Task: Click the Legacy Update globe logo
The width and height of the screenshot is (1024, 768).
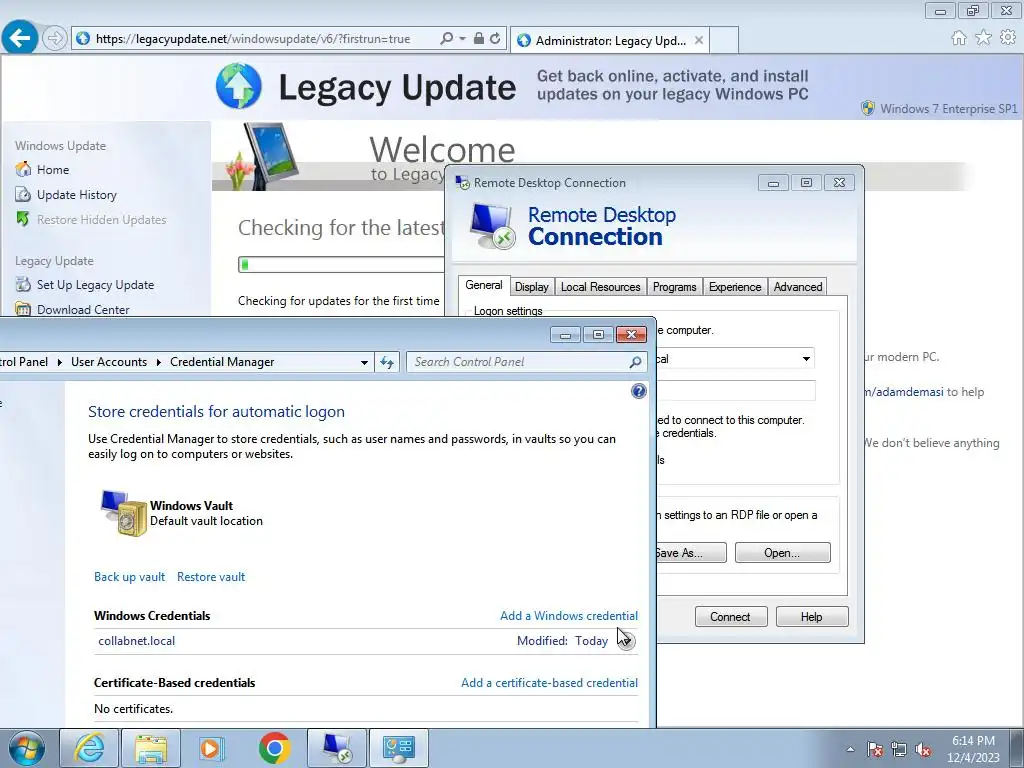Action: 238,86
